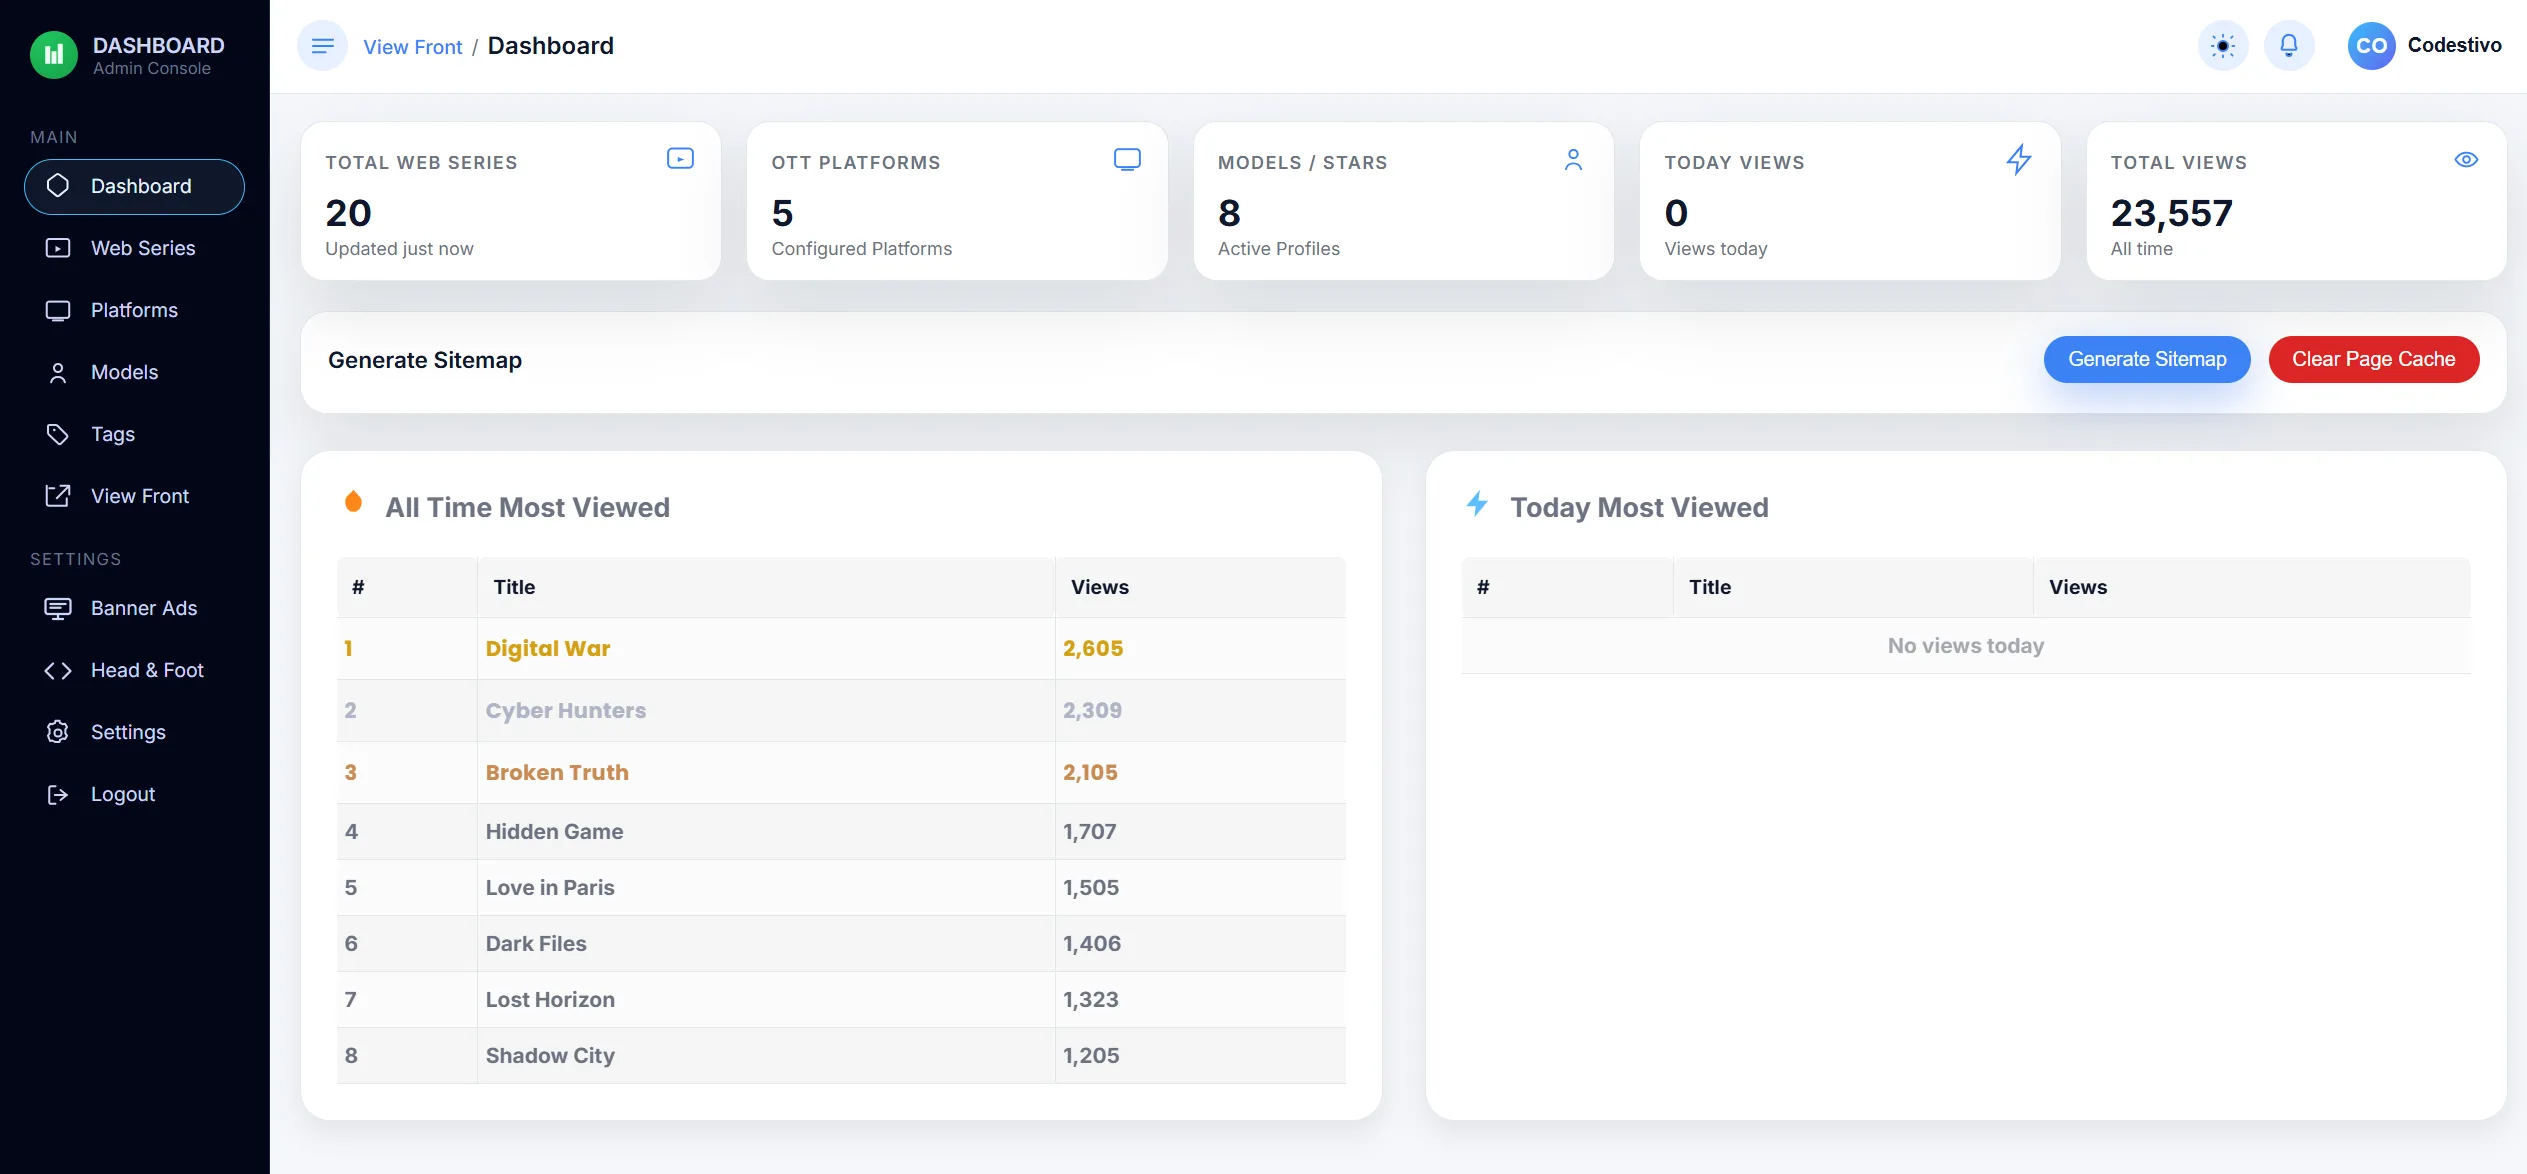Toggle the light/dark theme sun icon
The width and height of the screenshot is (2527, 1174).
tap(2223, 46)
